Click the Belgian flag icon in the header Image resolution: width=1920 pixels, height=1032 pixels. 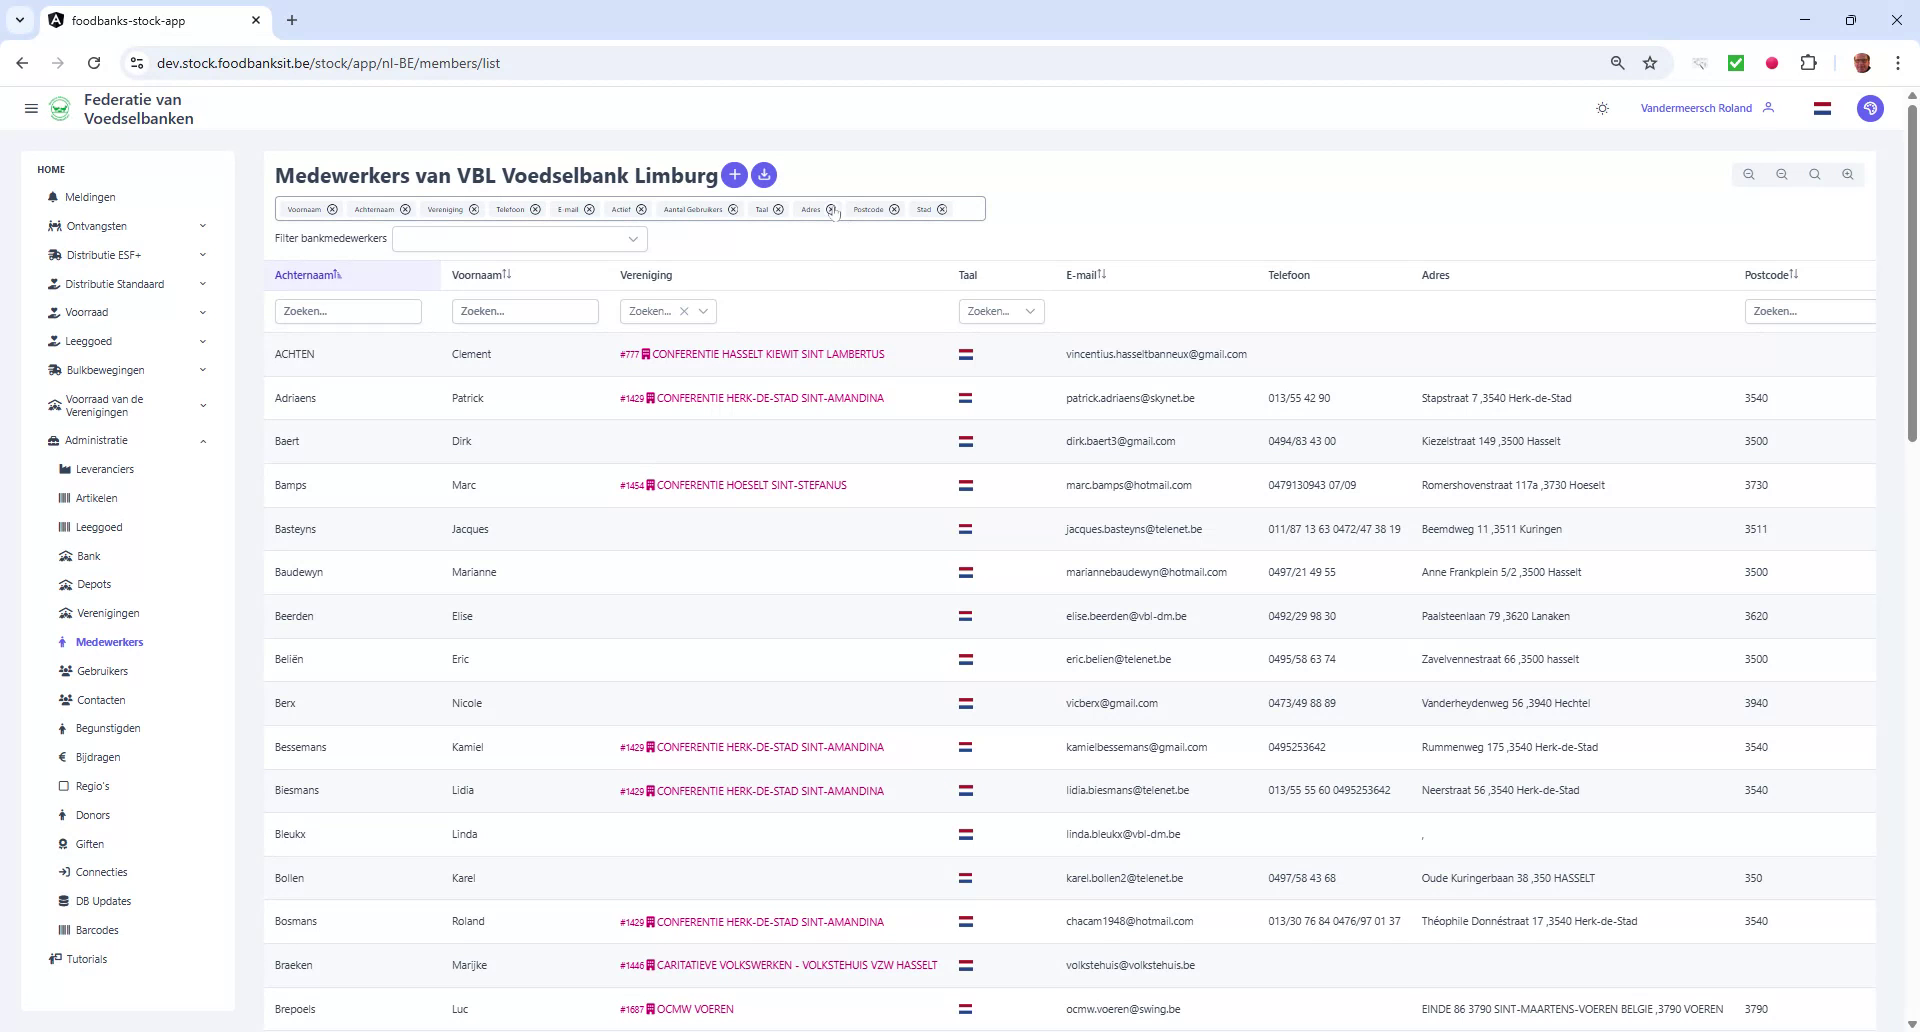pos(1822,108)
